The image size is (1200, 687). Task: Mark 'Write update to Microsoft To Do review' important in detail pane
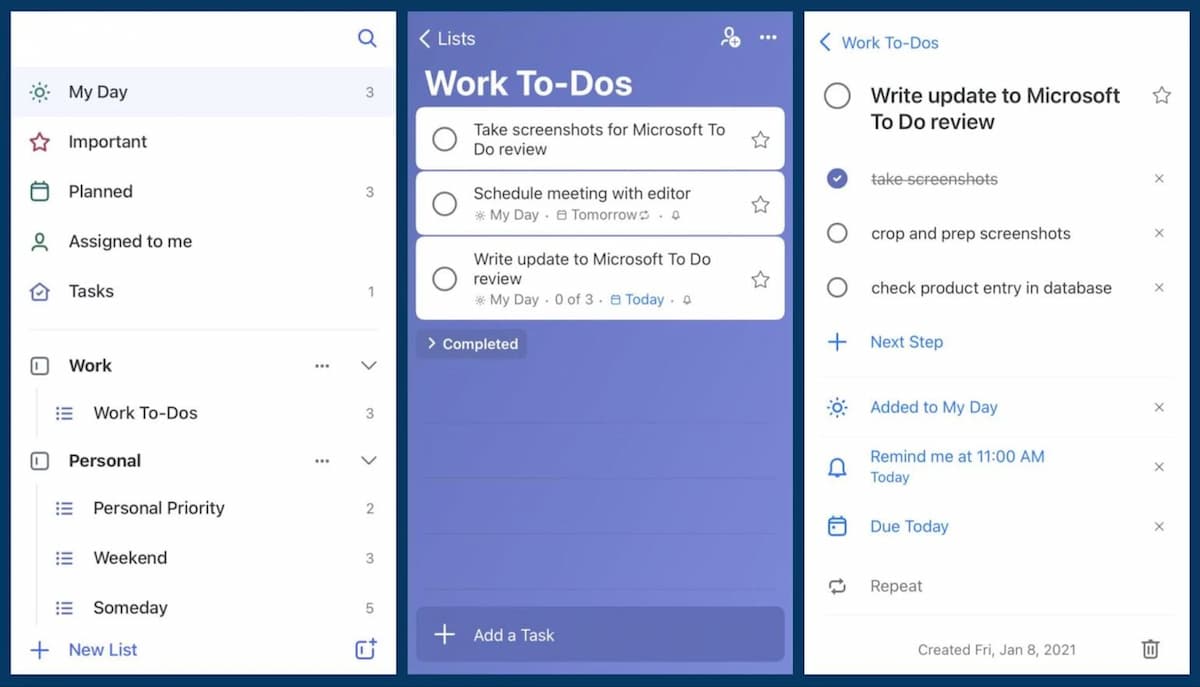[x=1161, y=96]
